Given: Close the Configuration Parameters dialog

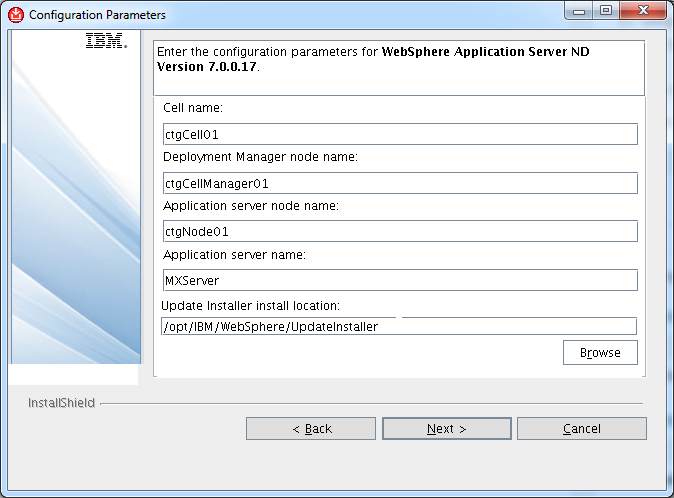Looking at the screenshot, I should point(643,10).
